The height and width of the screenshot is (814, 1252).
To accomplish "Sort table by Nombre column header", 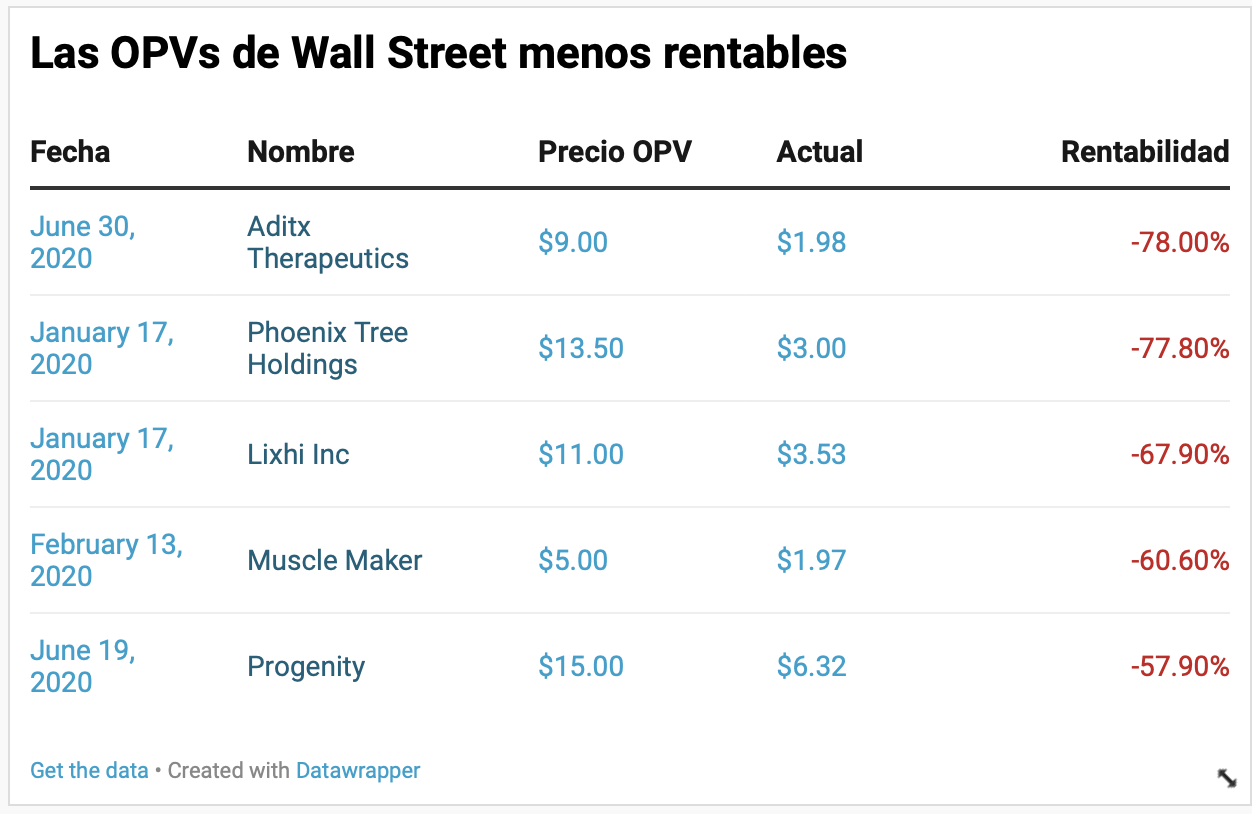I will (x=301, y=152).
